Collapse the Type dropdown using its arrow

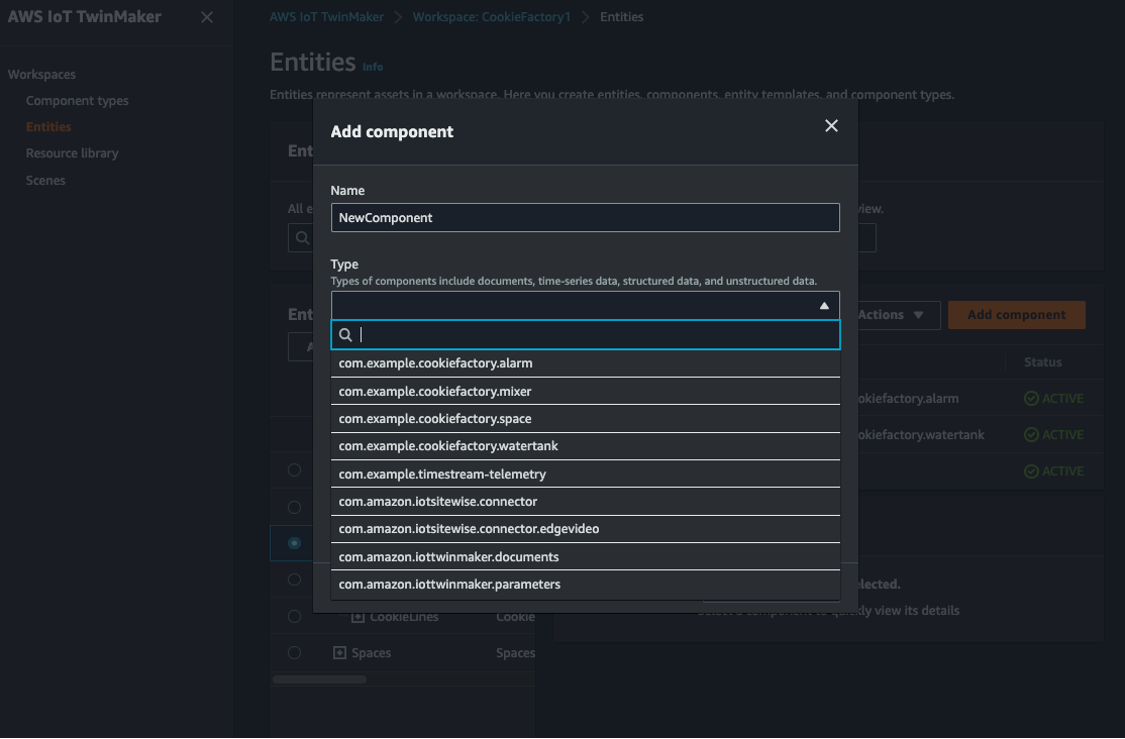click(824, 304)
